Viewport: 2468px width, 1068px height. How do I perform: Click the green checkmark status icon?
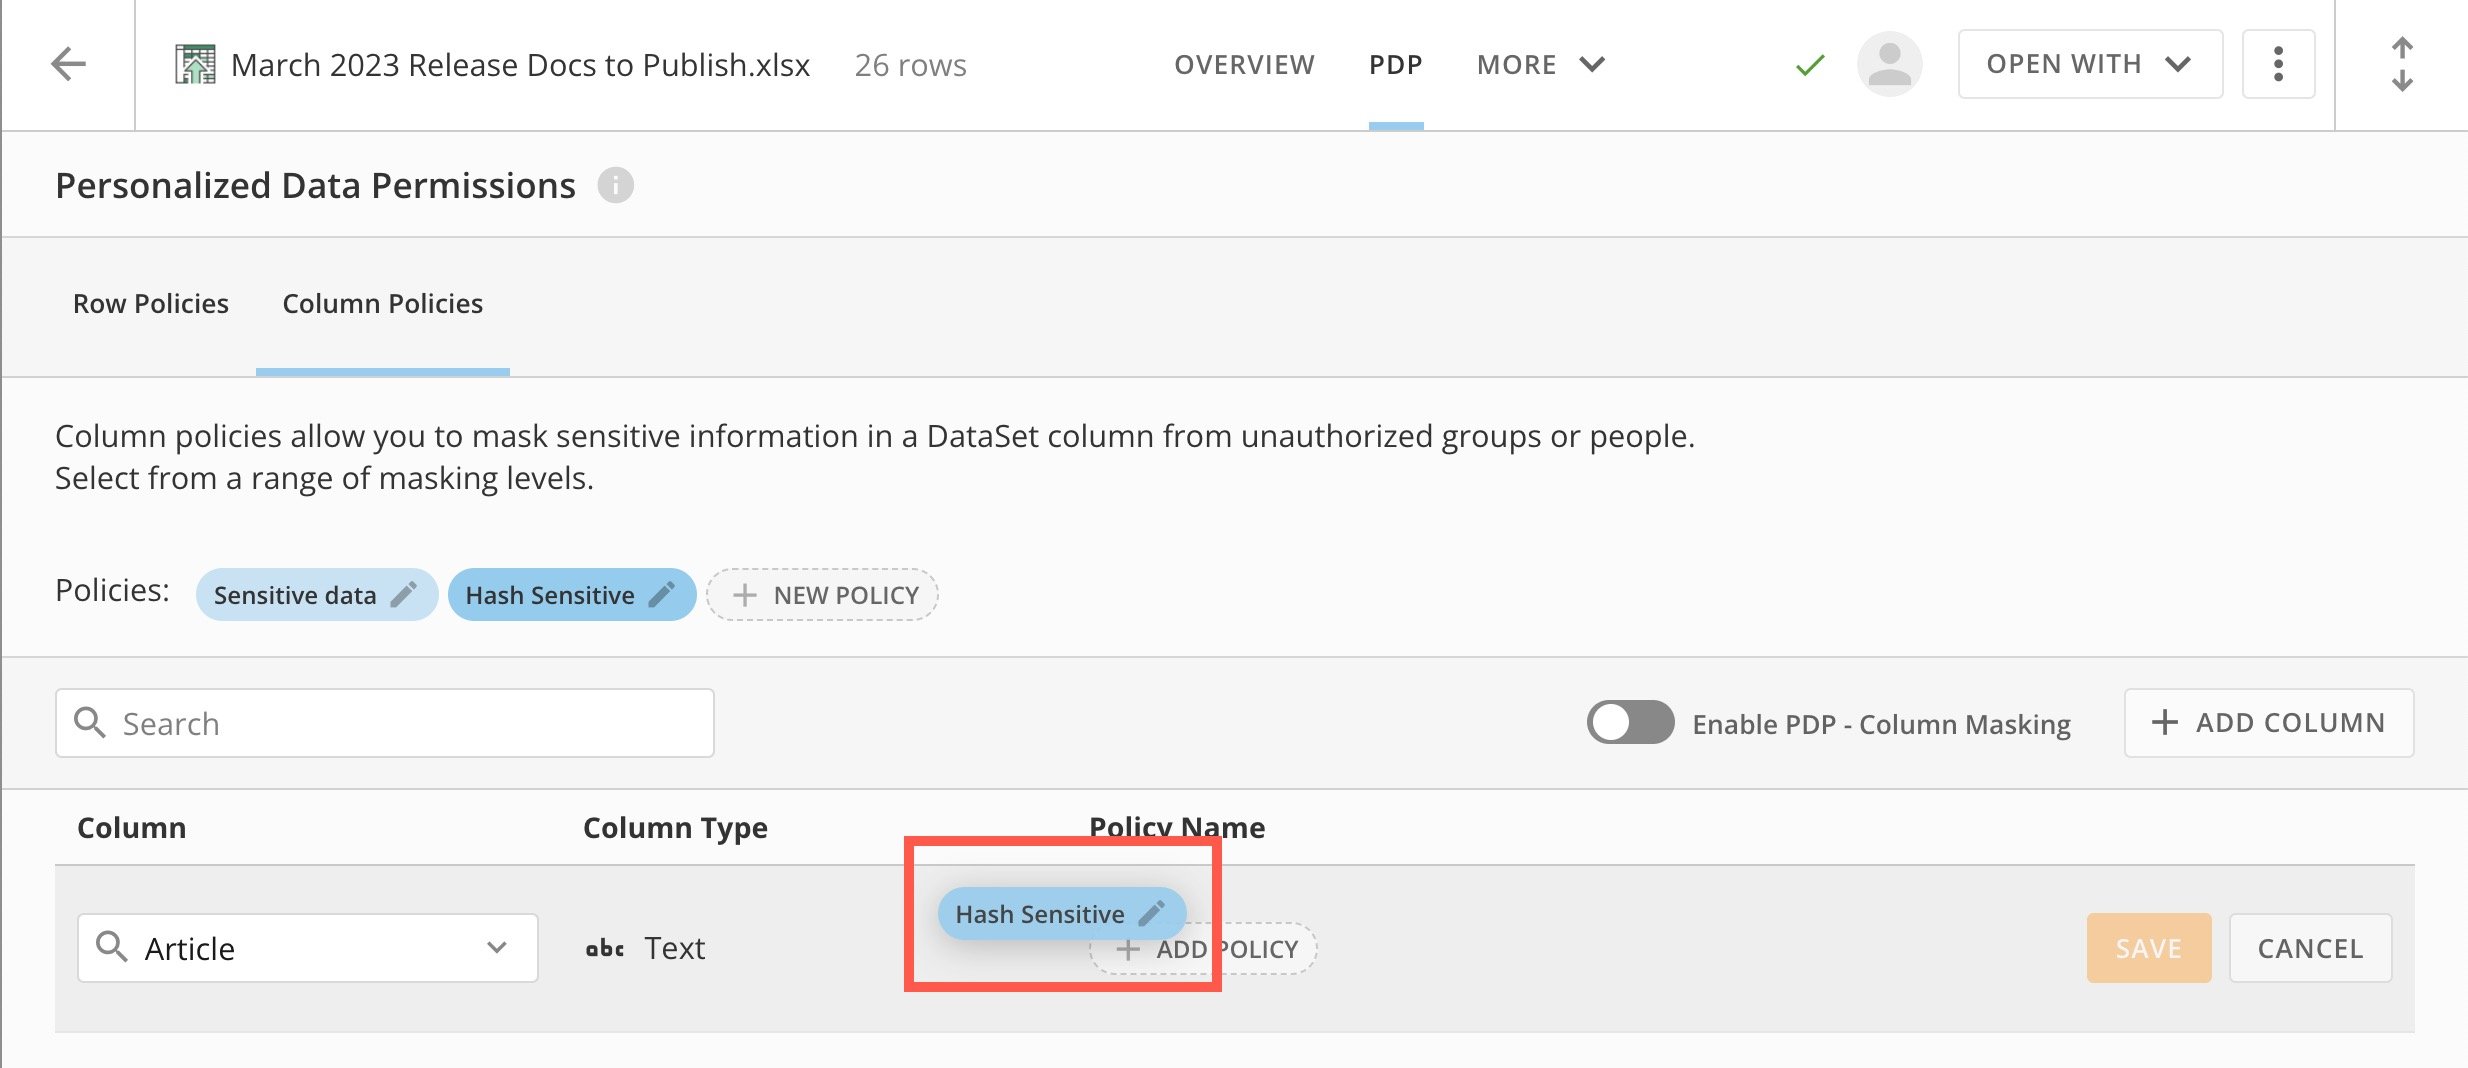coord(1809,66)
